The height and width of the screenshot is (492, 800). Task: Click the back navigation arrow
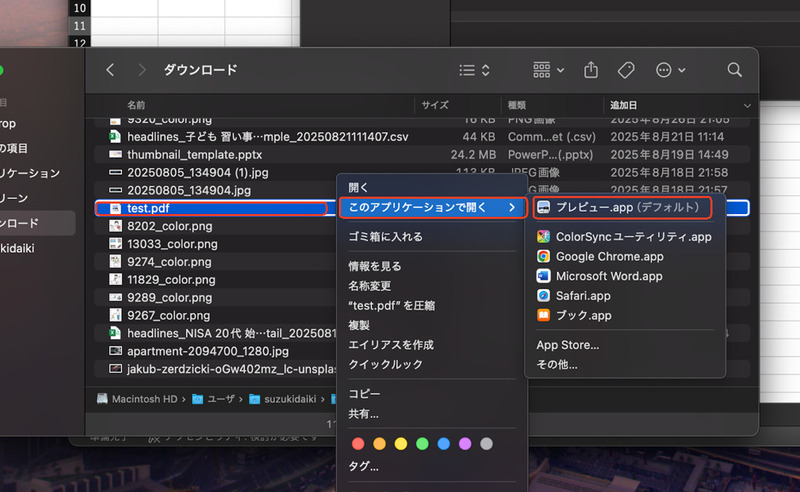[x=110, y=70]
